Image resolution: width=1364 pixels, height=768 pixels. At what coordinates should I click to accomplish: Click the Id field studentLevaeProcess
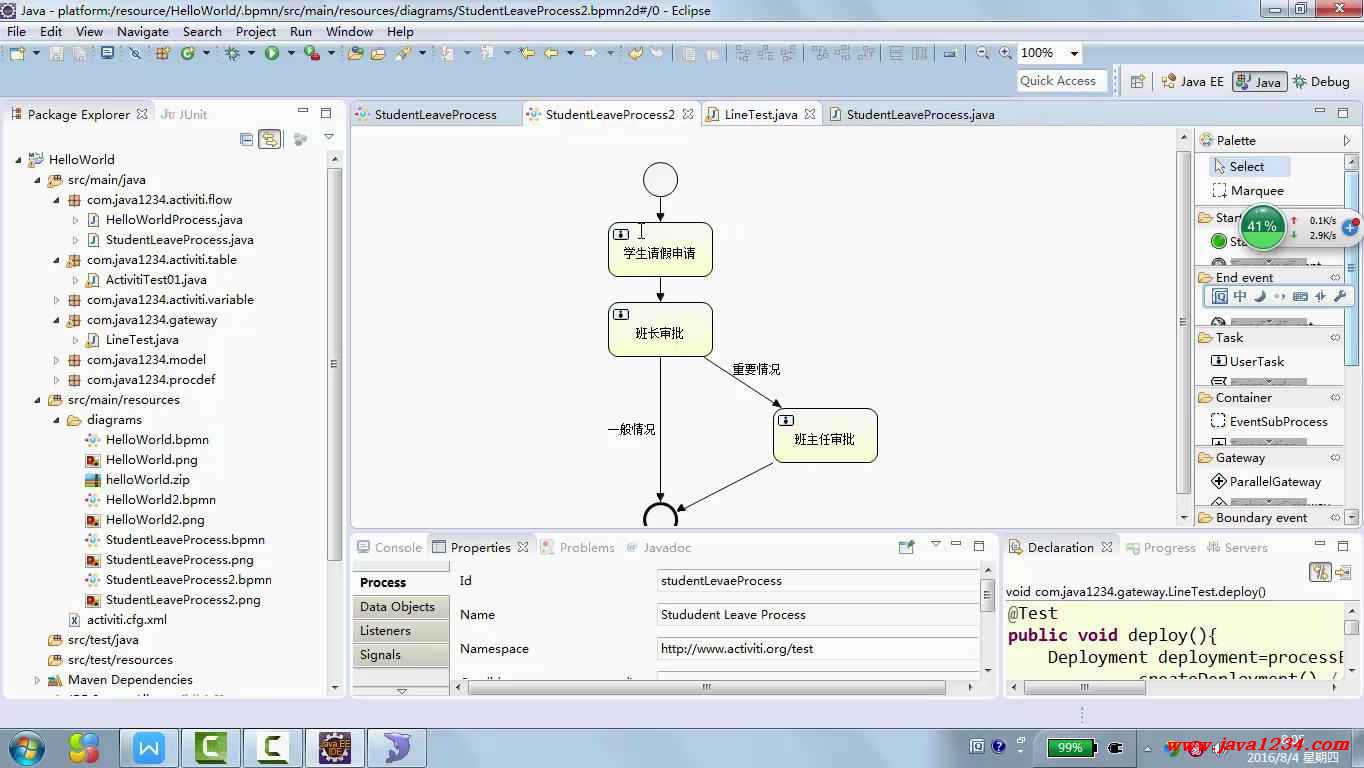(818, 580)
